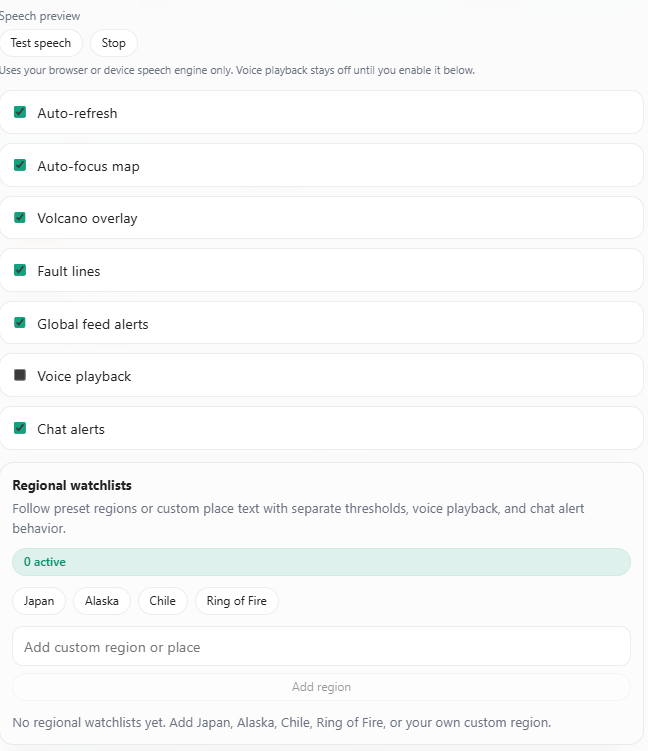Uncheck the Chat alerts checkbox
The height and width of the screenshot is (751, 648).
click(x=20, y=428)
